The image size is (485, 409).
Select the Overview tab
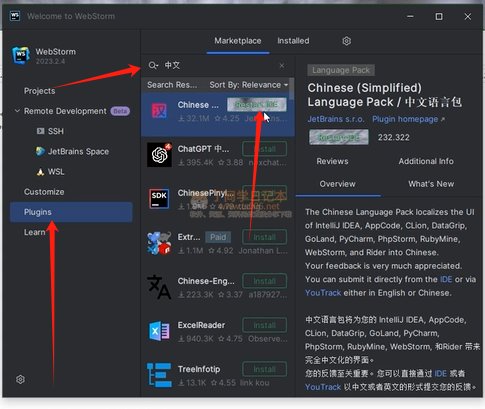pyautogui.click(x=337, y=184)
